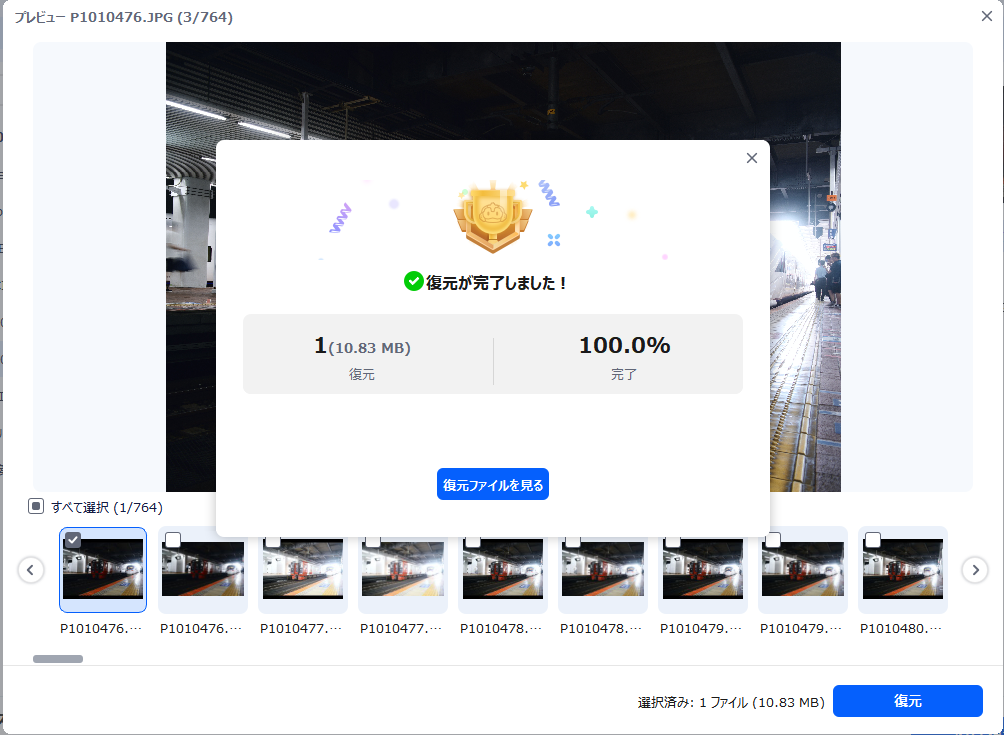Click the left arrow beside the thumbnail strip
The width and height of the screenshot is (1004, 735).
point(31,570)
